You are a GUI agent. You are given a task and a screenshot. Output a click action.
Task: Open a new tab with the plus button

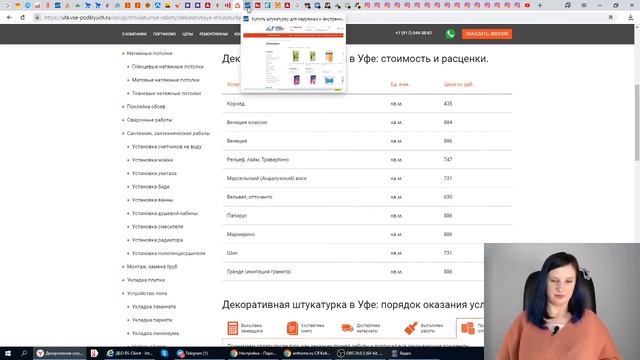540,5
